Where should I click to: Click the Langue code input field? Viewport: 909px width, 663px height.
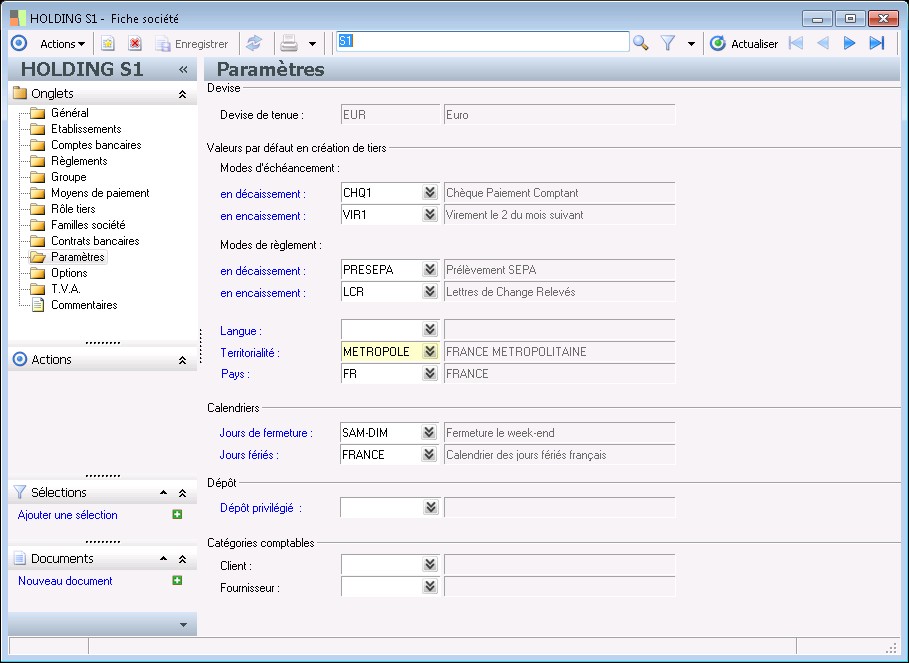[x=380, y=330]
